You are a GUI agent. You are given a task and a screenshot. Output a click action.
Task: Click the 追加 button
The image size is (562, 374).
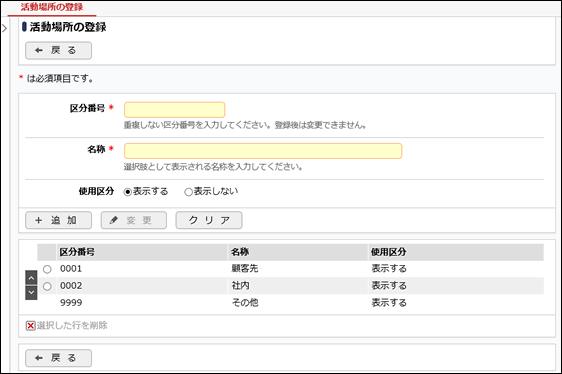58,220
